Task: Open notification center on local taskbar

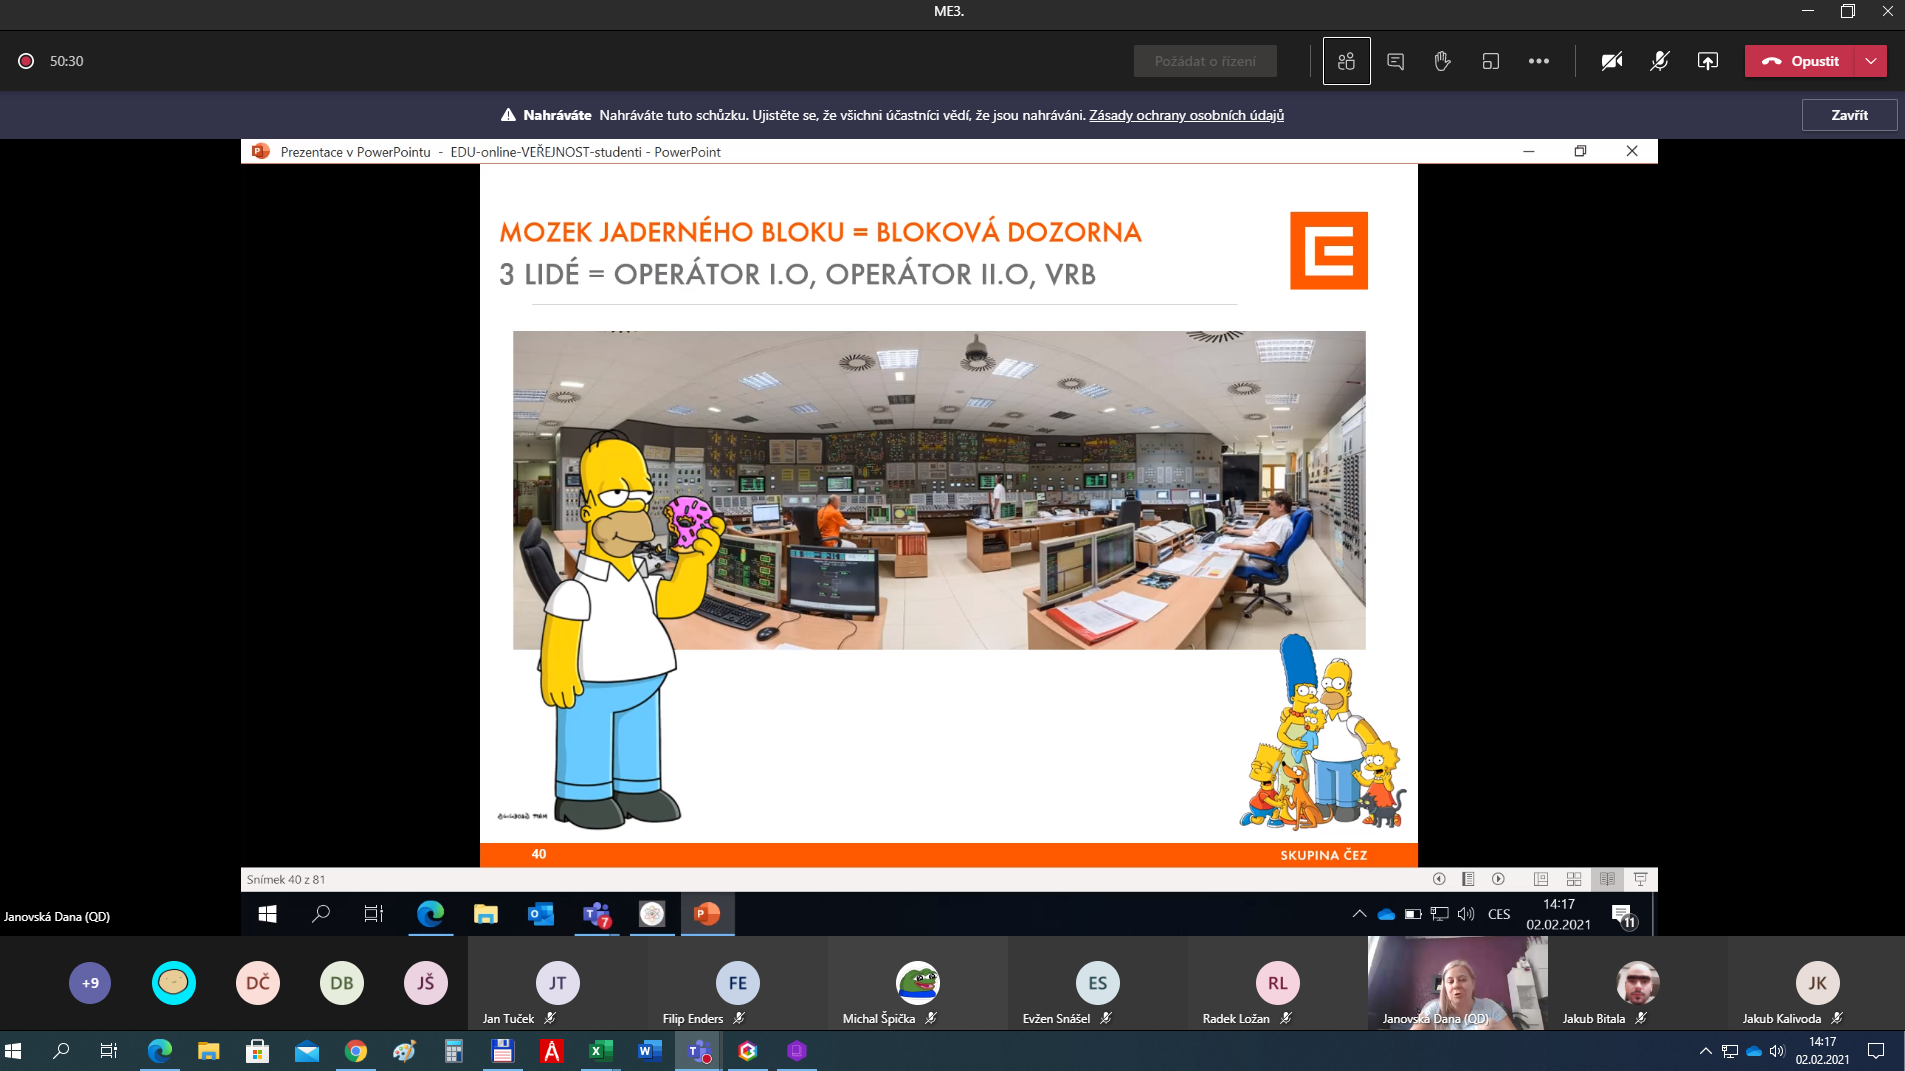Action: (1876, 1051)
